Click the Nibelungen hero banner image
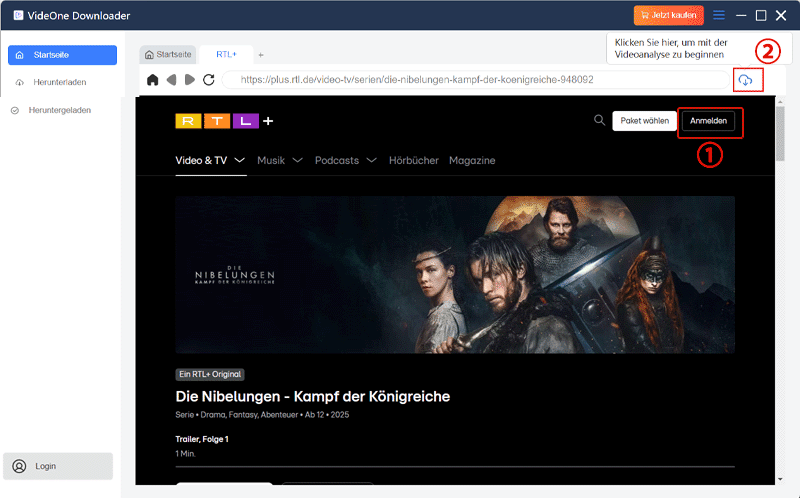The width and height of the screenshot is (800, 498). (455, 275)
